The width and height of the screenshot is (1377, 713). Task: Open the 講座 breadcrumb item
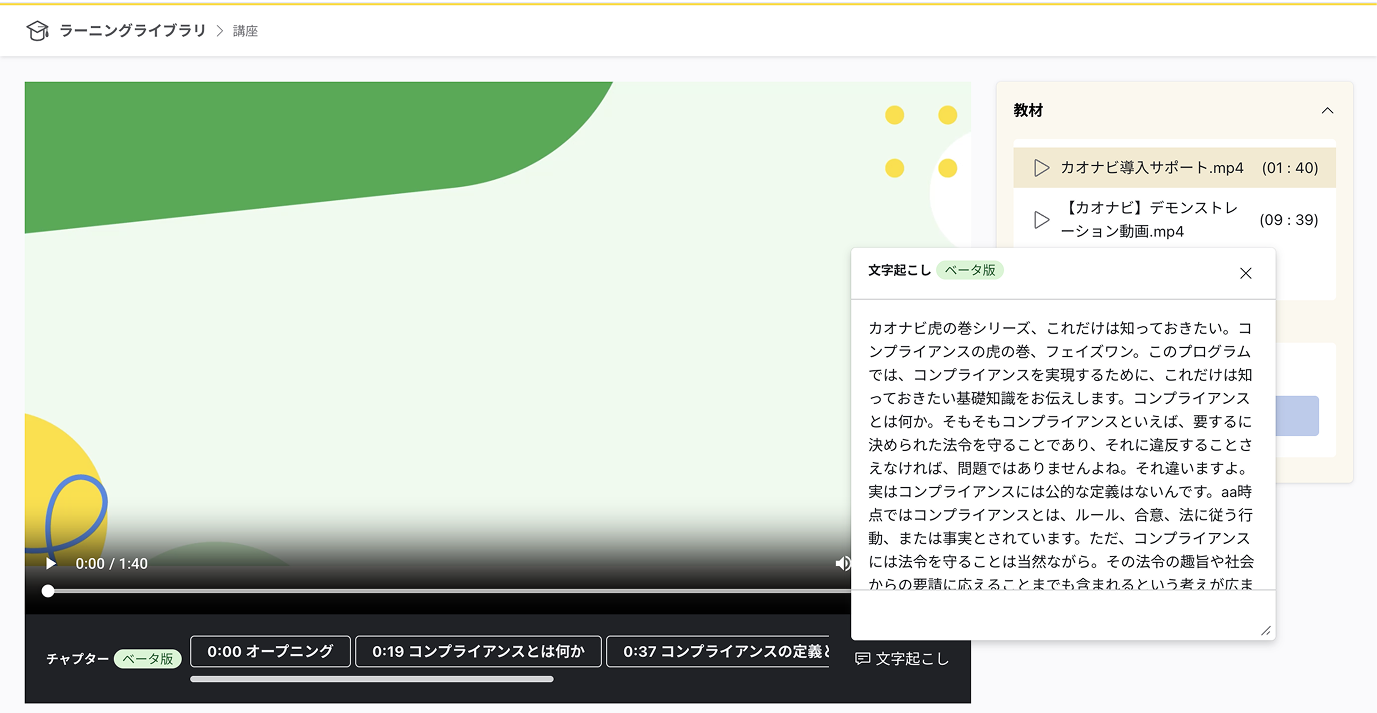click(245, 30)
